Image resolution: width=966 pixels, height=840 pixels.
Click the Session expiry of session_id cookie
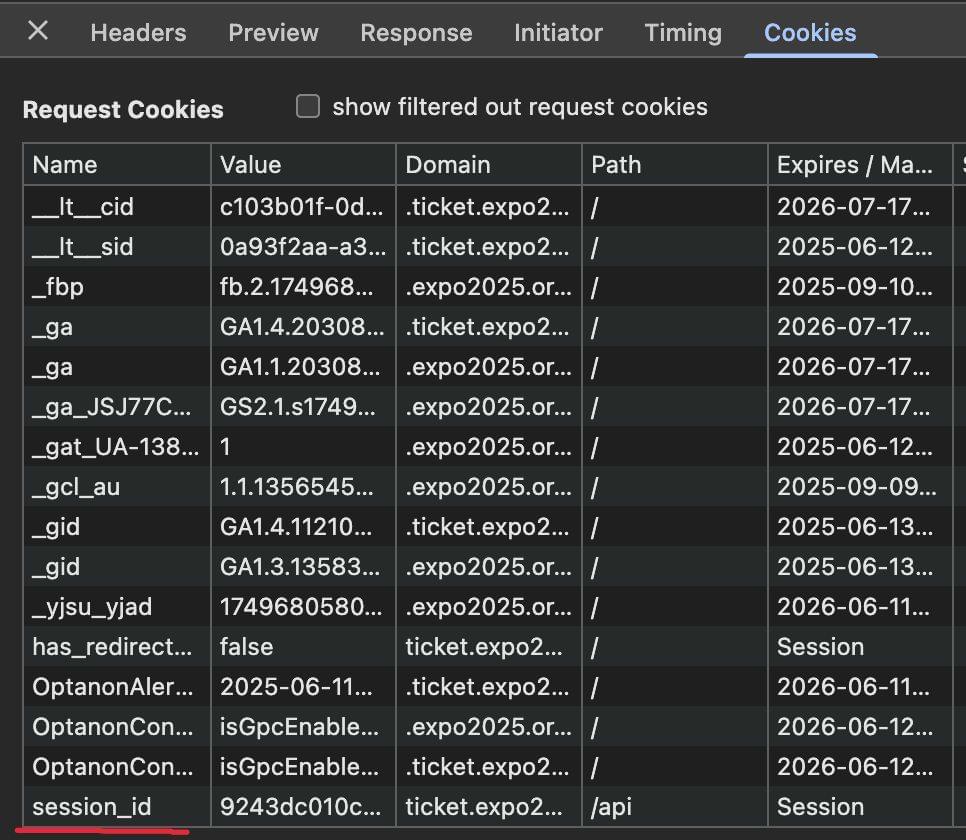tap(821, 807)
